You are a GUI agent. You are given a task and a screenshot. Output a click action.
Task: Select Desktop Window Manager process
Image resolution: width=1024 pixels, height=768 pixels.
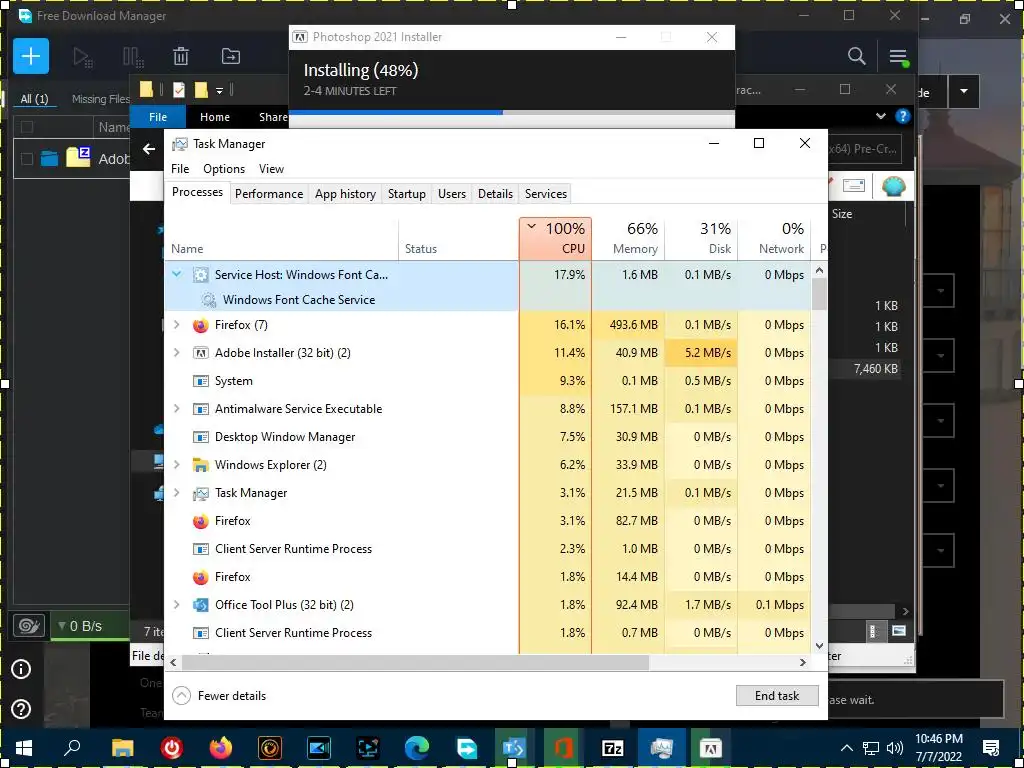488,437
